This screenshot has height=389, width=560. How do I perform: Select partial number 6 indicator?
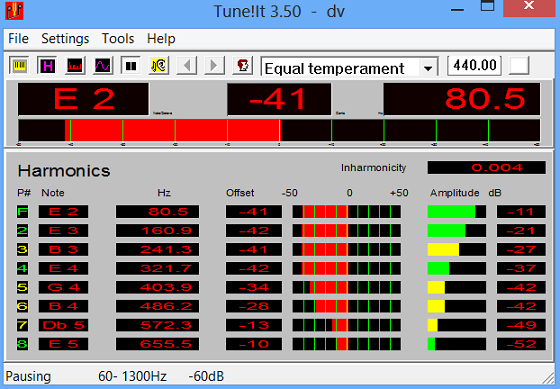point(22,306)
